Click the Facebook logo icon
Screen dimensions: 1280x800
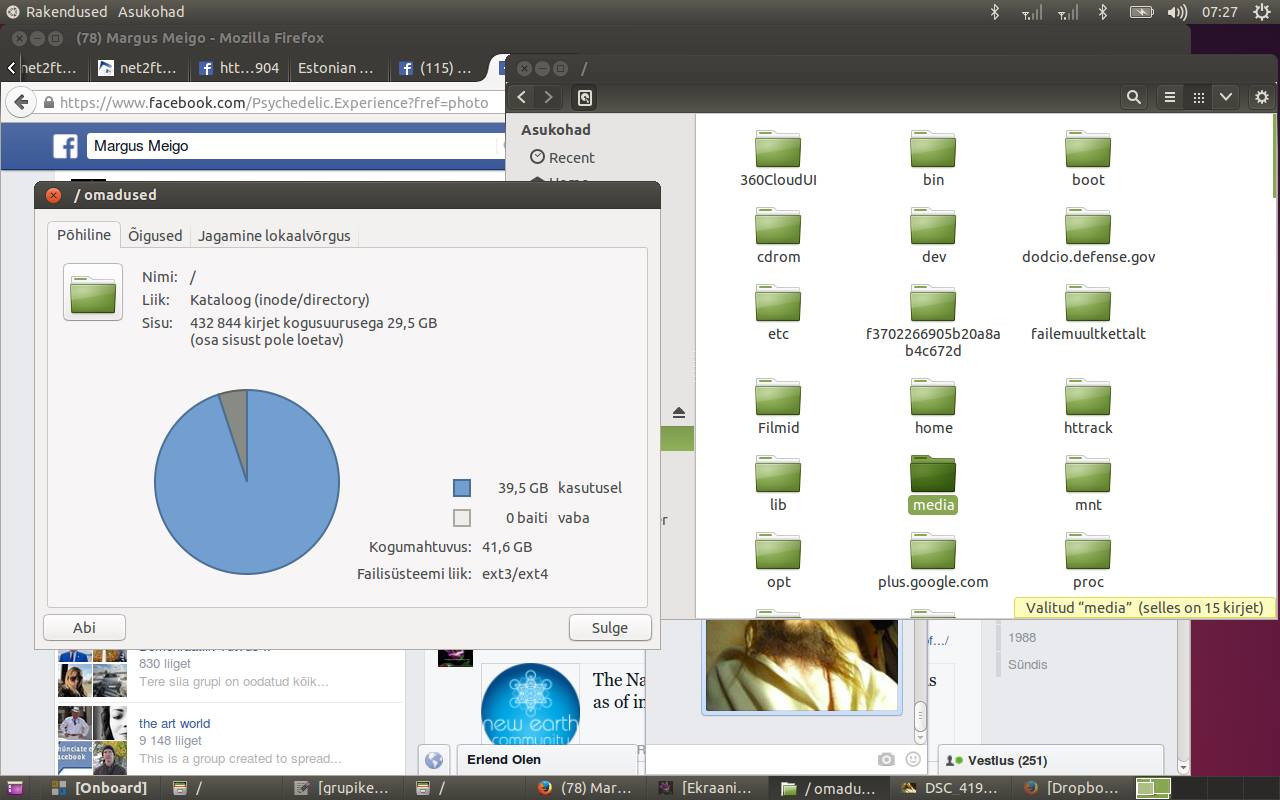pos(65,146)
